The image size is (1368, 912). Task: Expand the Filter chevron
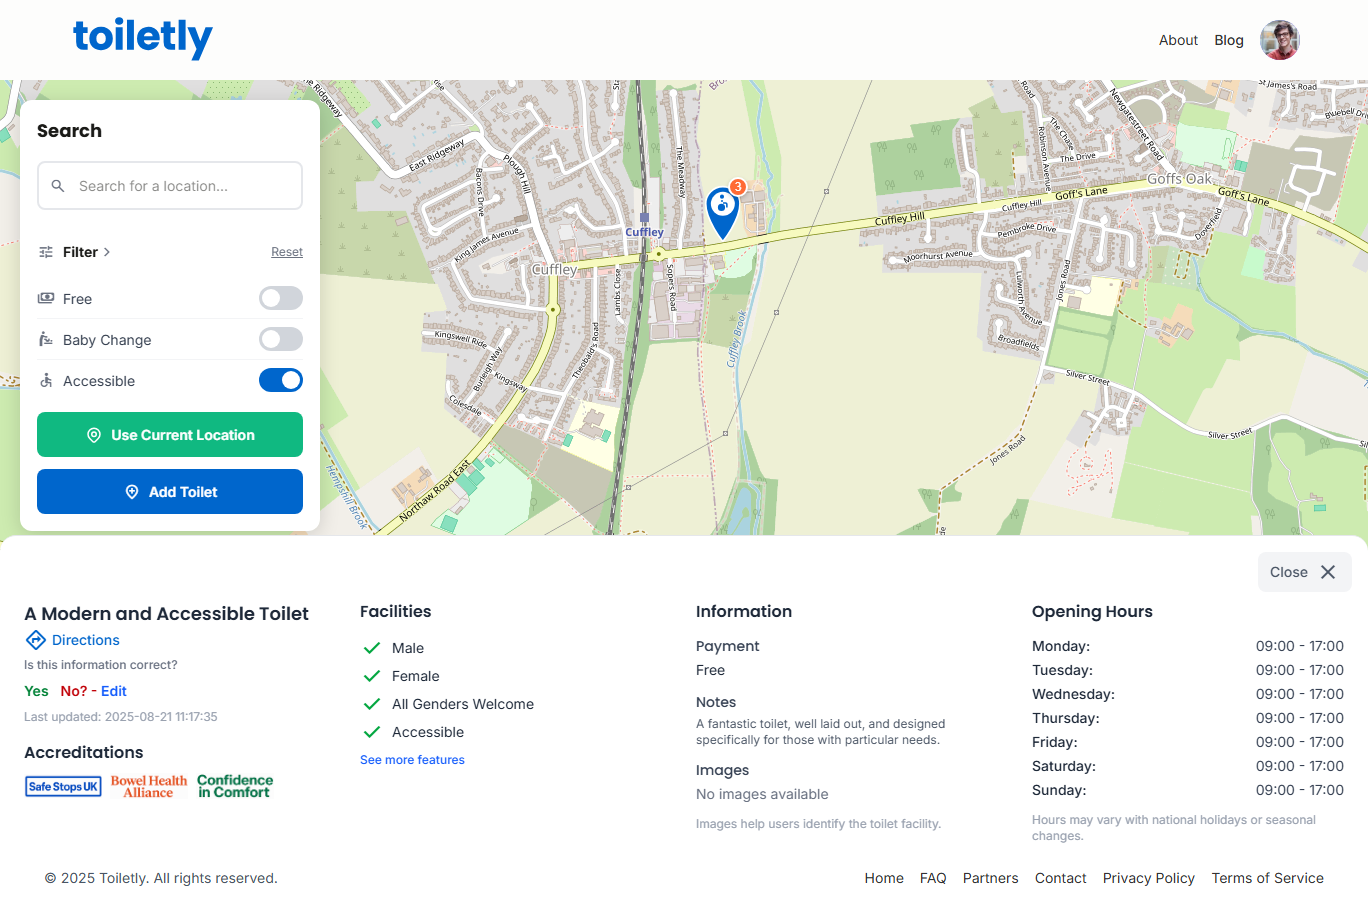(x=107, y=252)
